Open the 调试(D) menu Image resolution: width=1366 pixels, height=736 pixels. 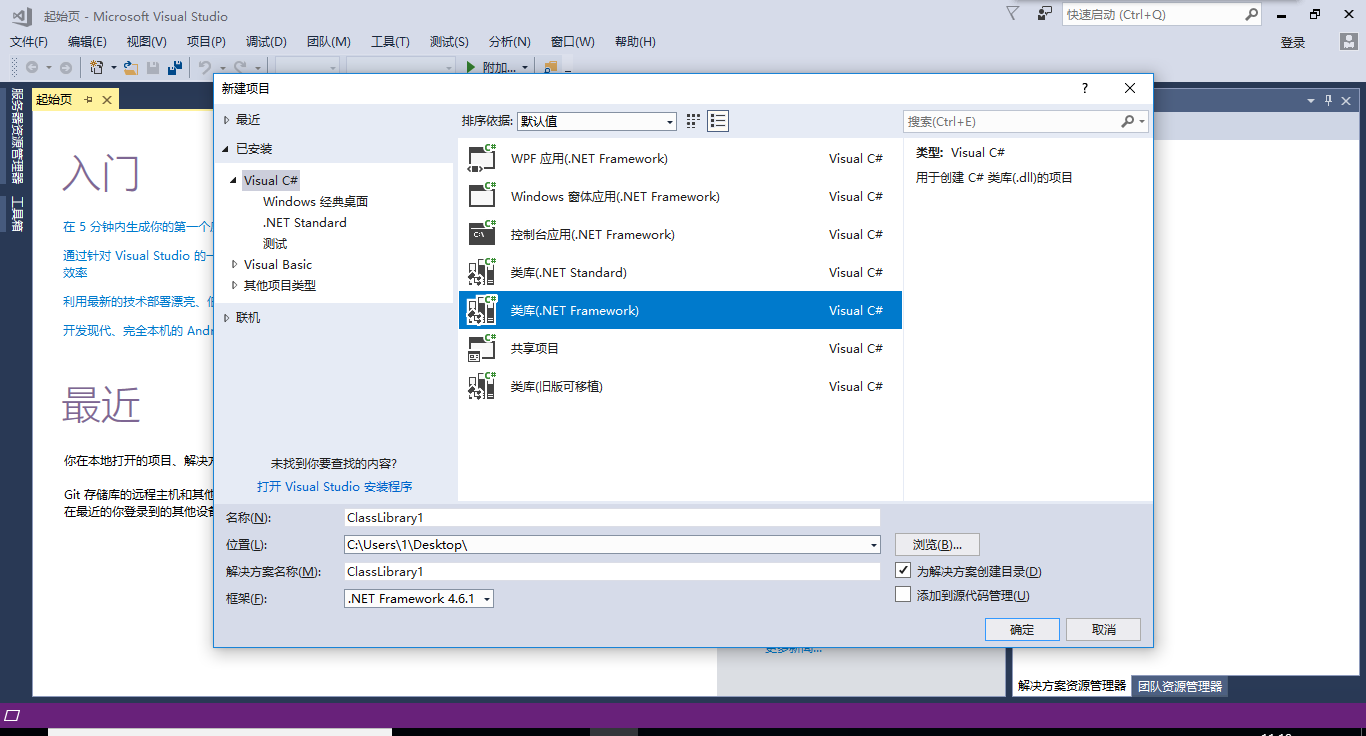pyautogui.click(x=266, y=42)
